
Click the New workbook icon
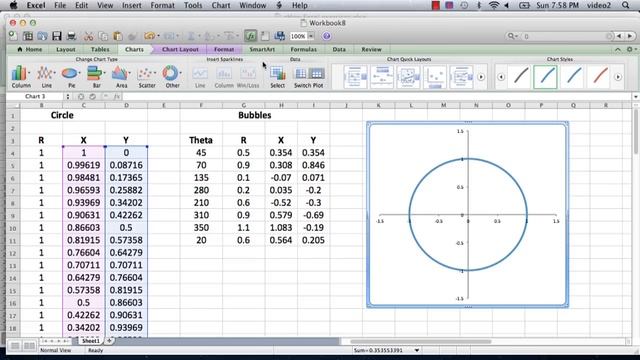coord(13,36)
